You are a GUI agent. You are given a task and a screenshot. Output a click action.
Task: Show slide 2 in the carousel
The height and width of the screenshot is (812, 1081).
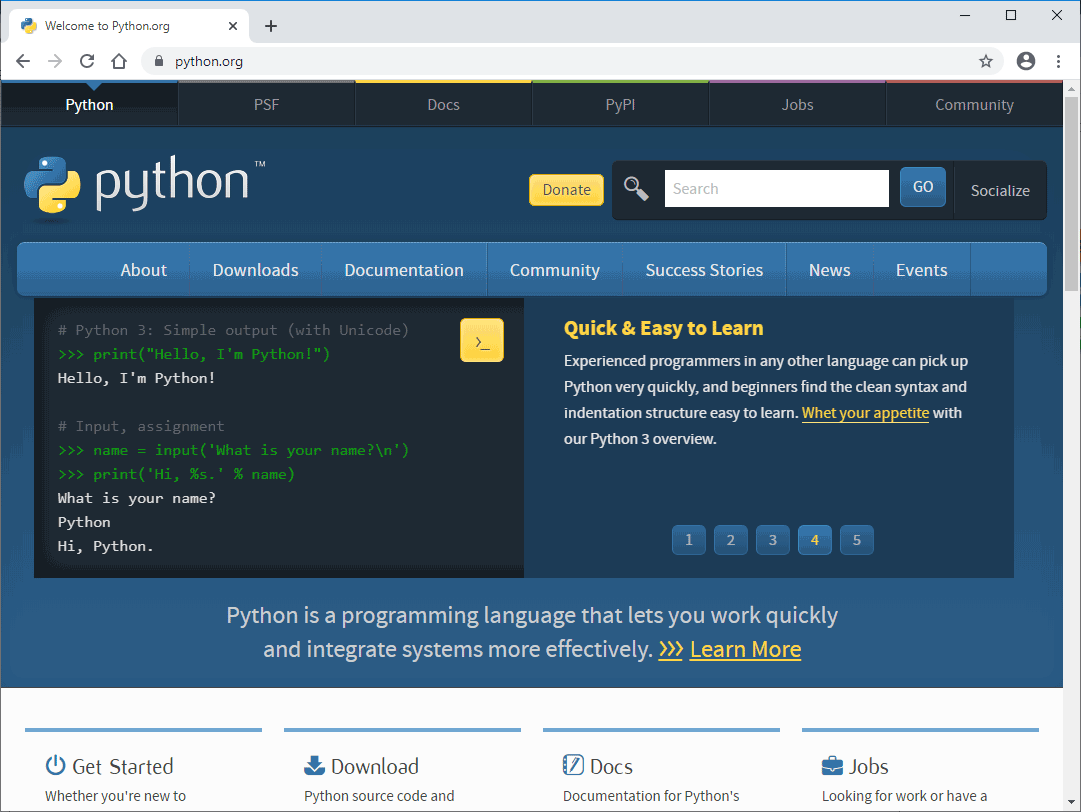(x=731, y=540)
